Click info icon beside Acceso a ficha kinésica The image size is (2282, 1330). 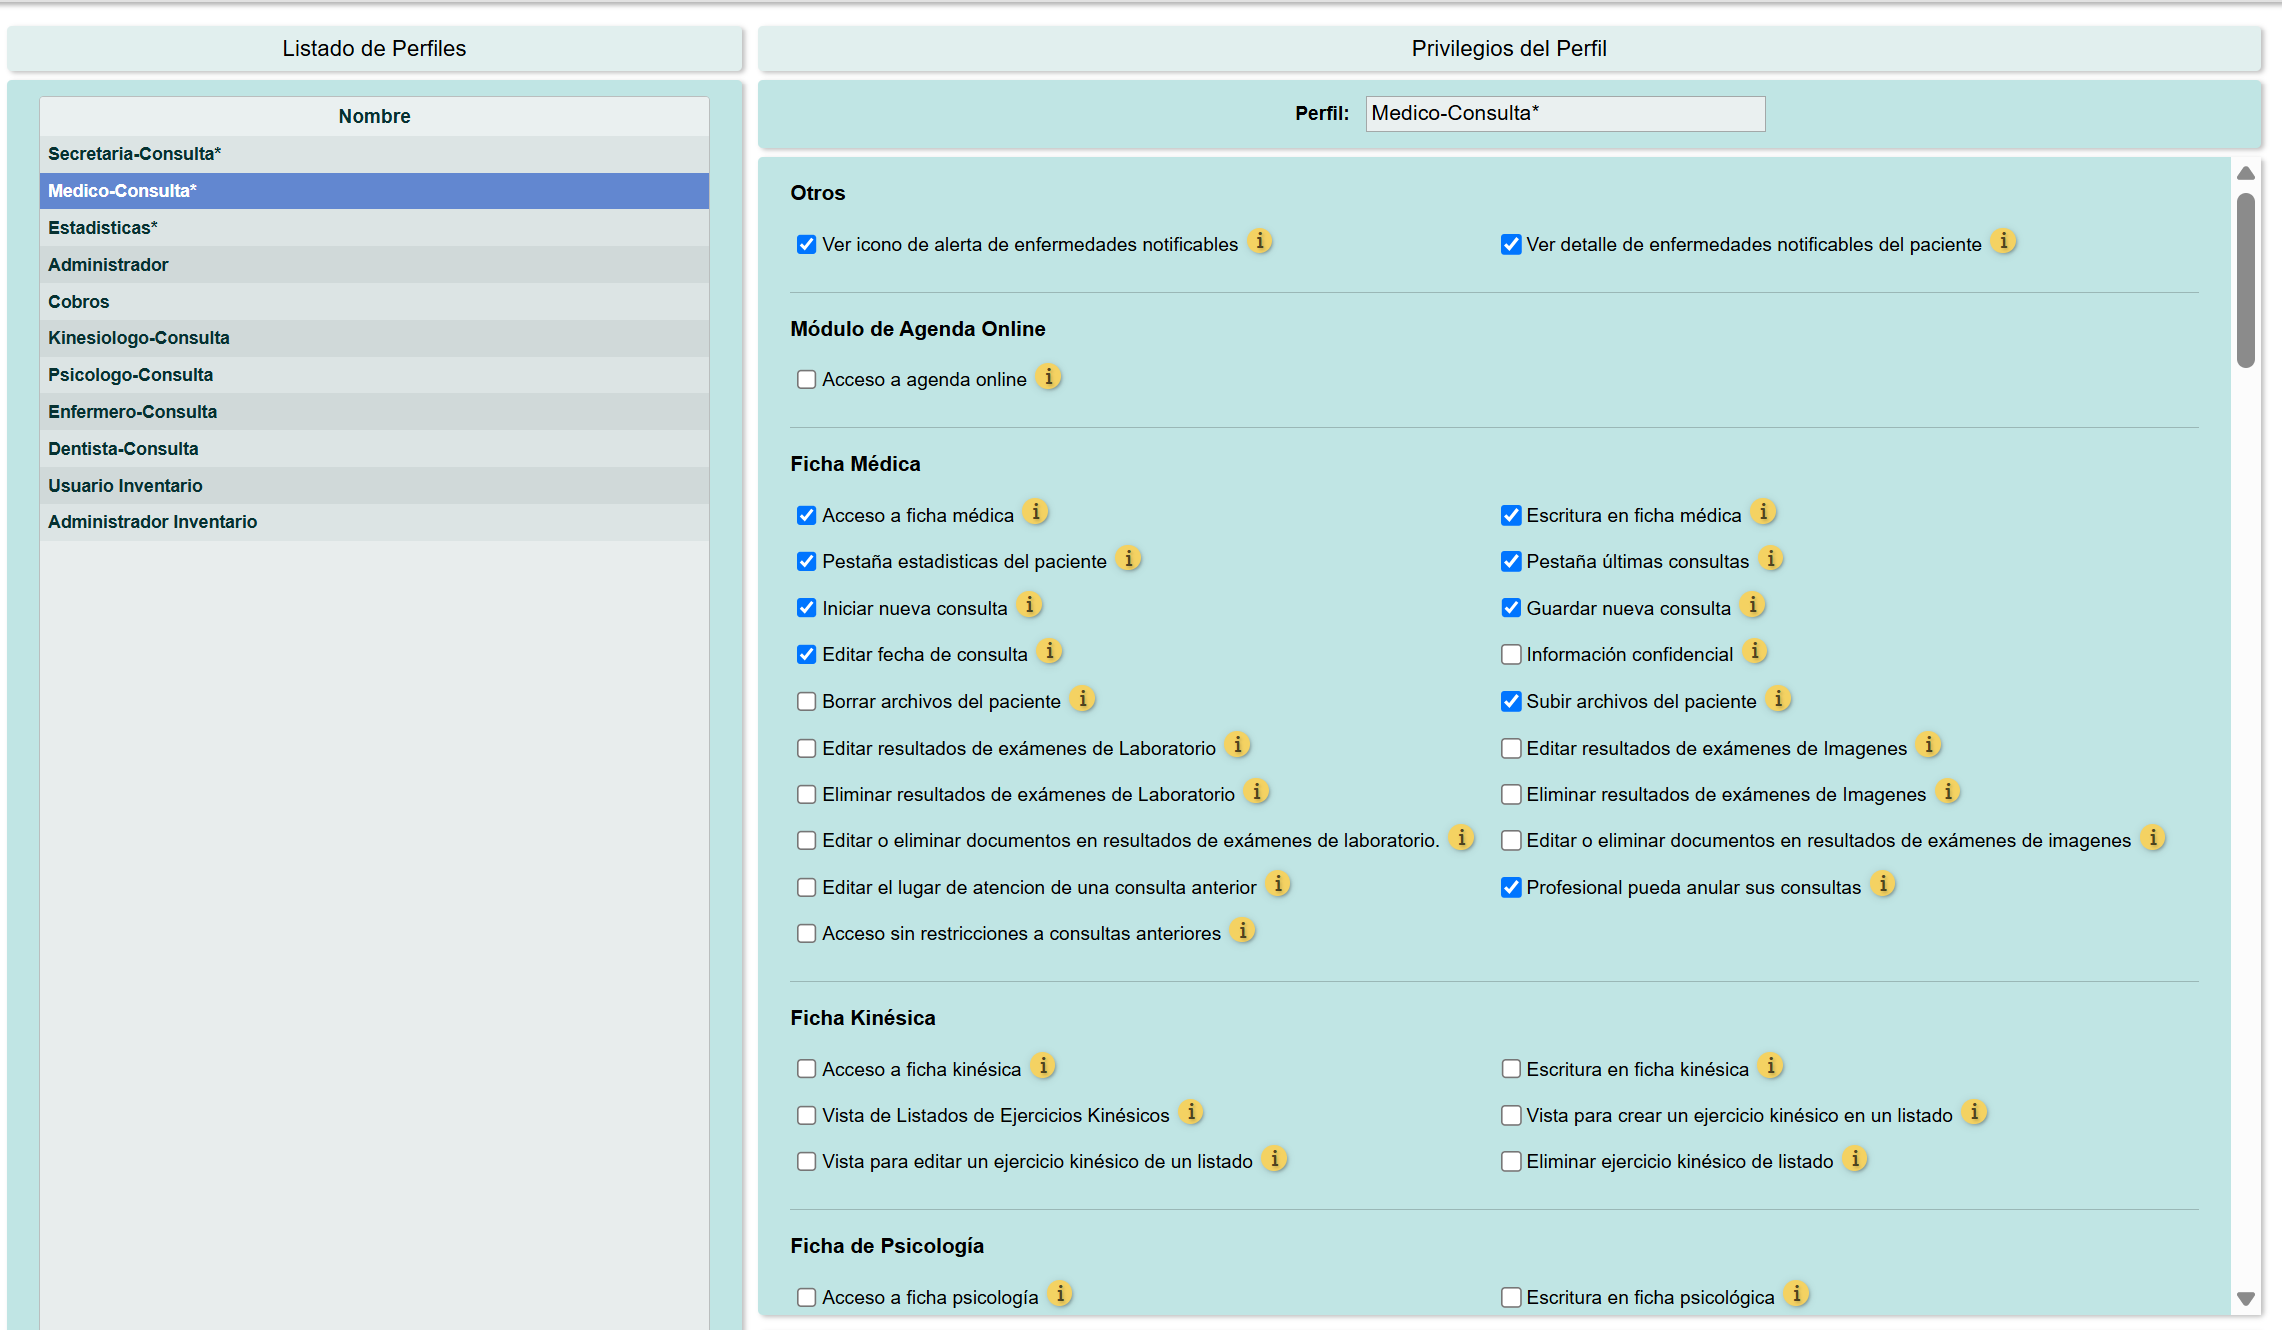pyautogui.click(x=1043, y=1066)
